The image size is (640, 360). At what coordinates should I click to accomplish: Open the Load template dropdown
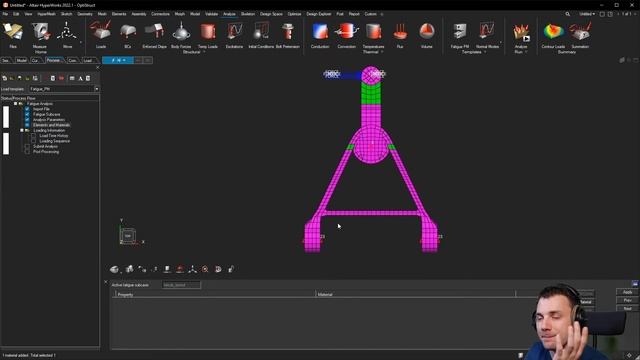(x=97, y=89)
